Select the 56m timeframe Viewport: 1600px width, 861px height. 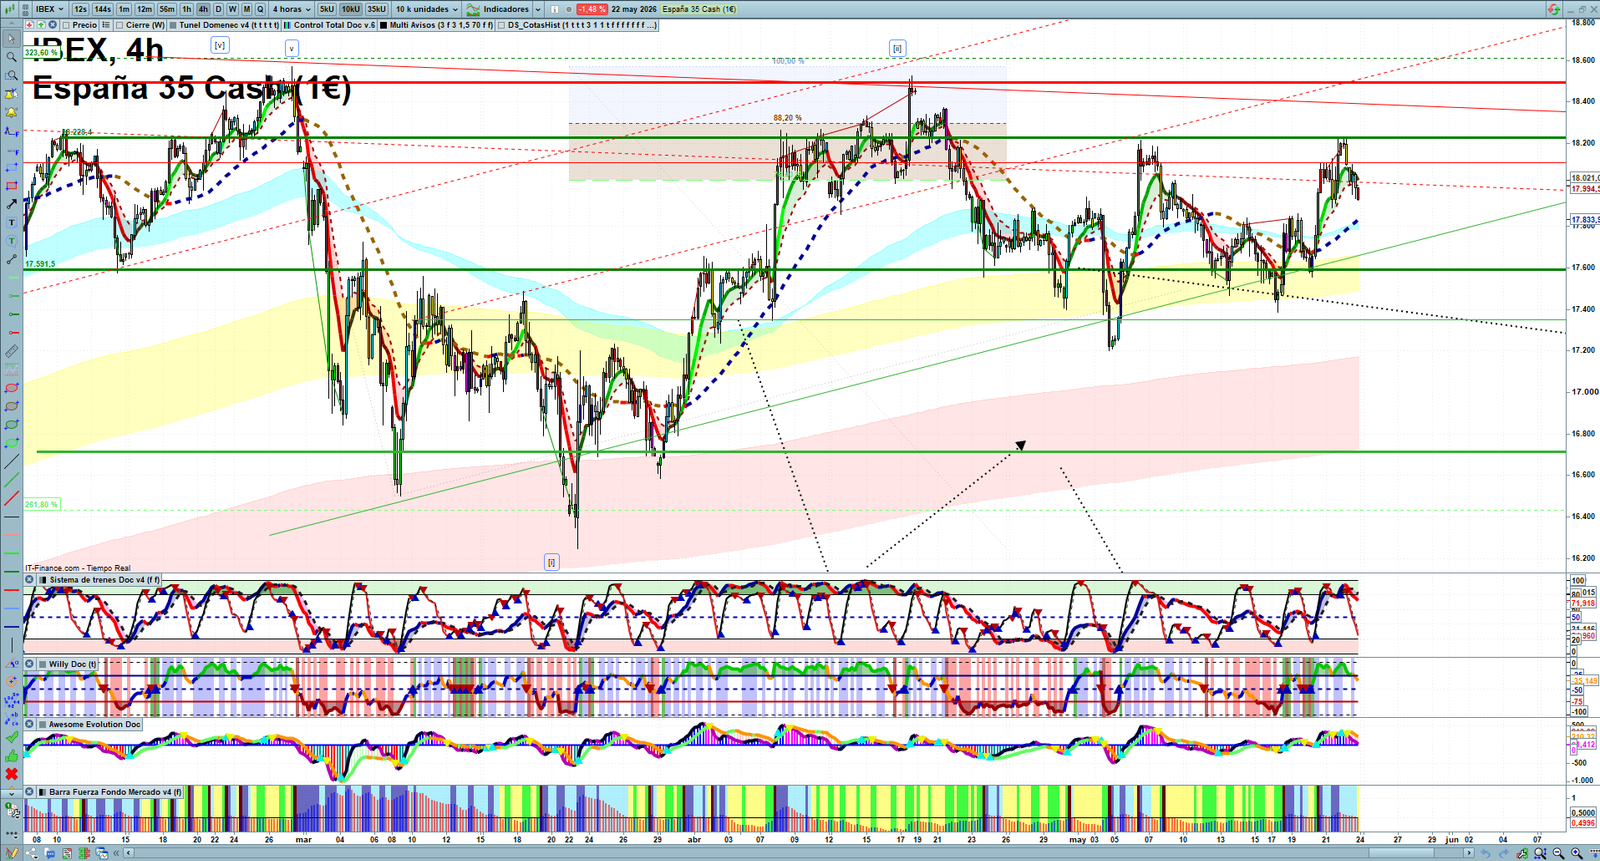[167, 9]
